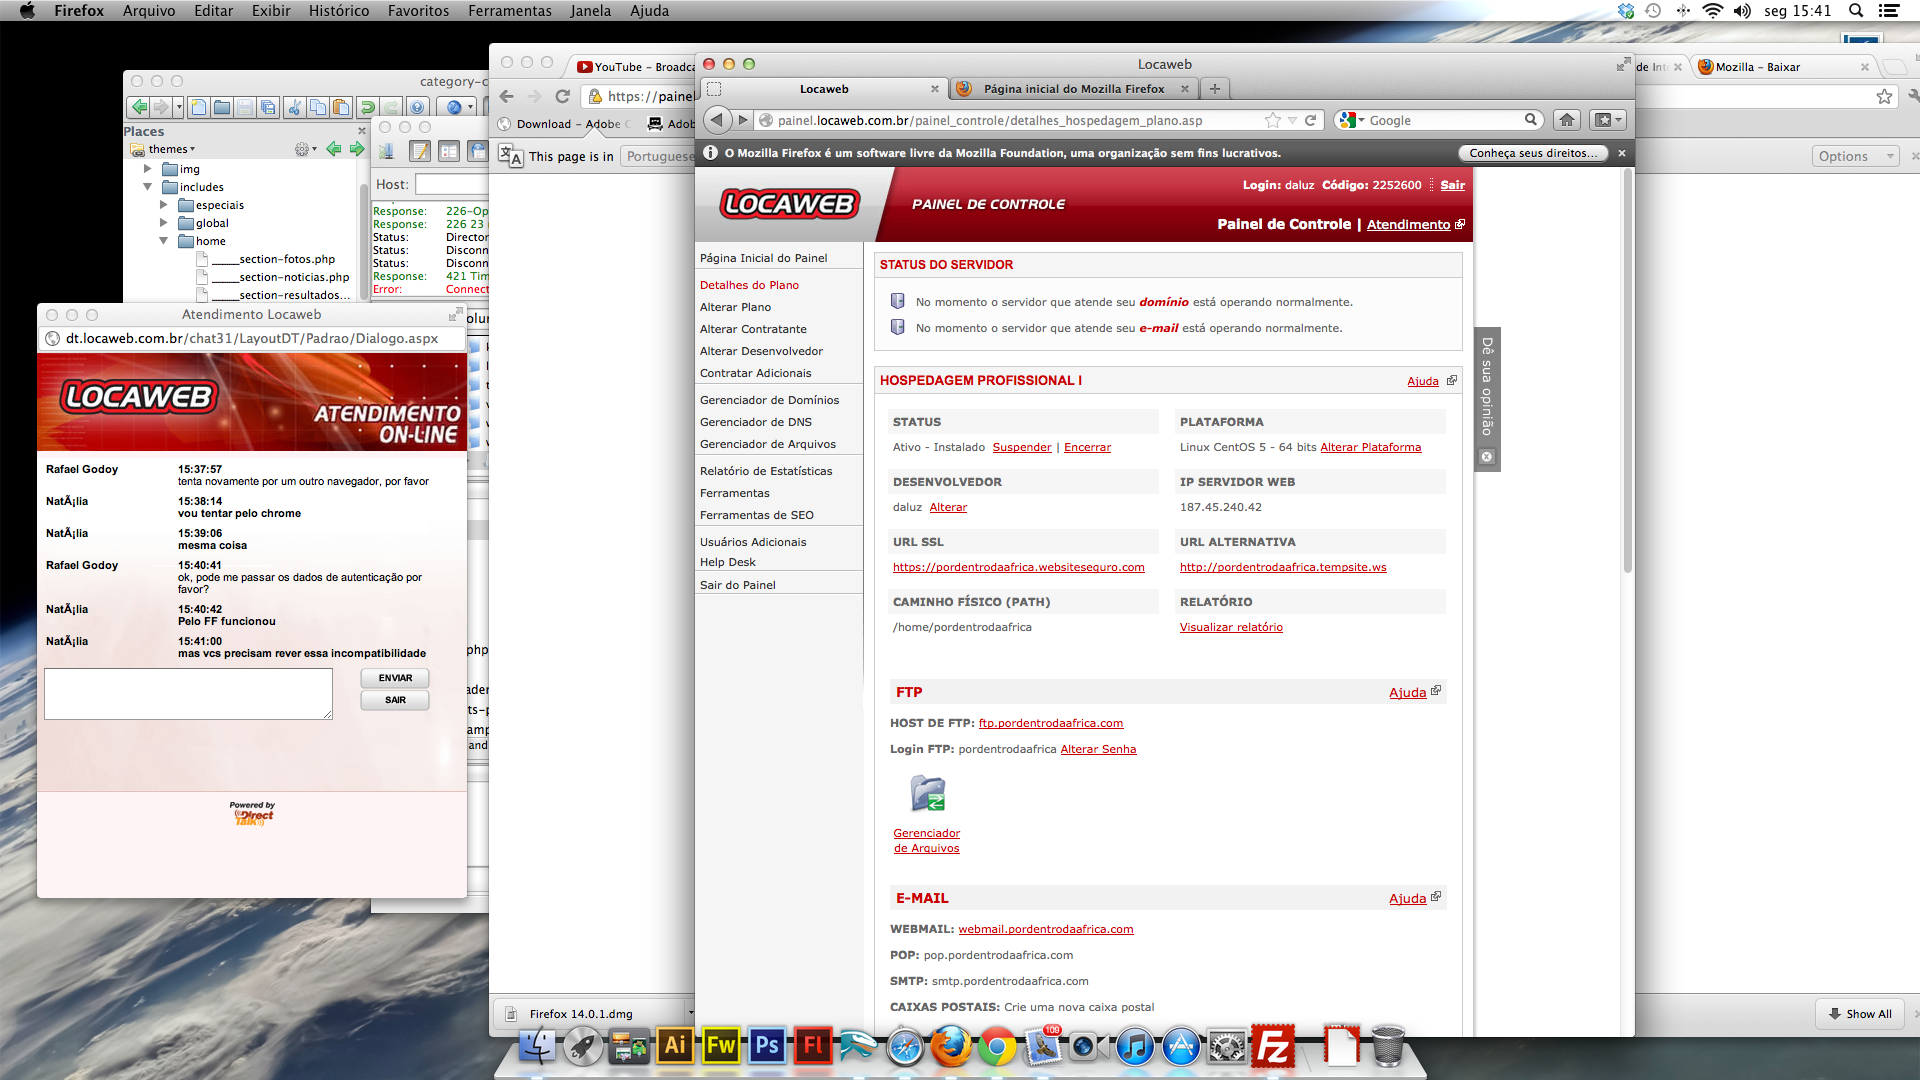
Task: Open the Places gear settings menu
Action: [305, 149]
